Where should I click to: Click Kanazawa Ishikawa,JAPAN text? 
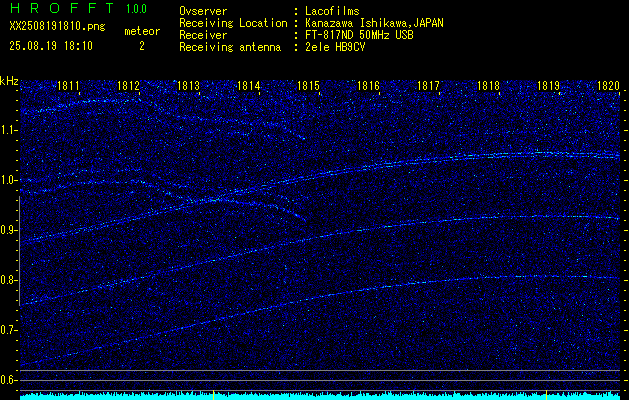(x=374, y=23)
